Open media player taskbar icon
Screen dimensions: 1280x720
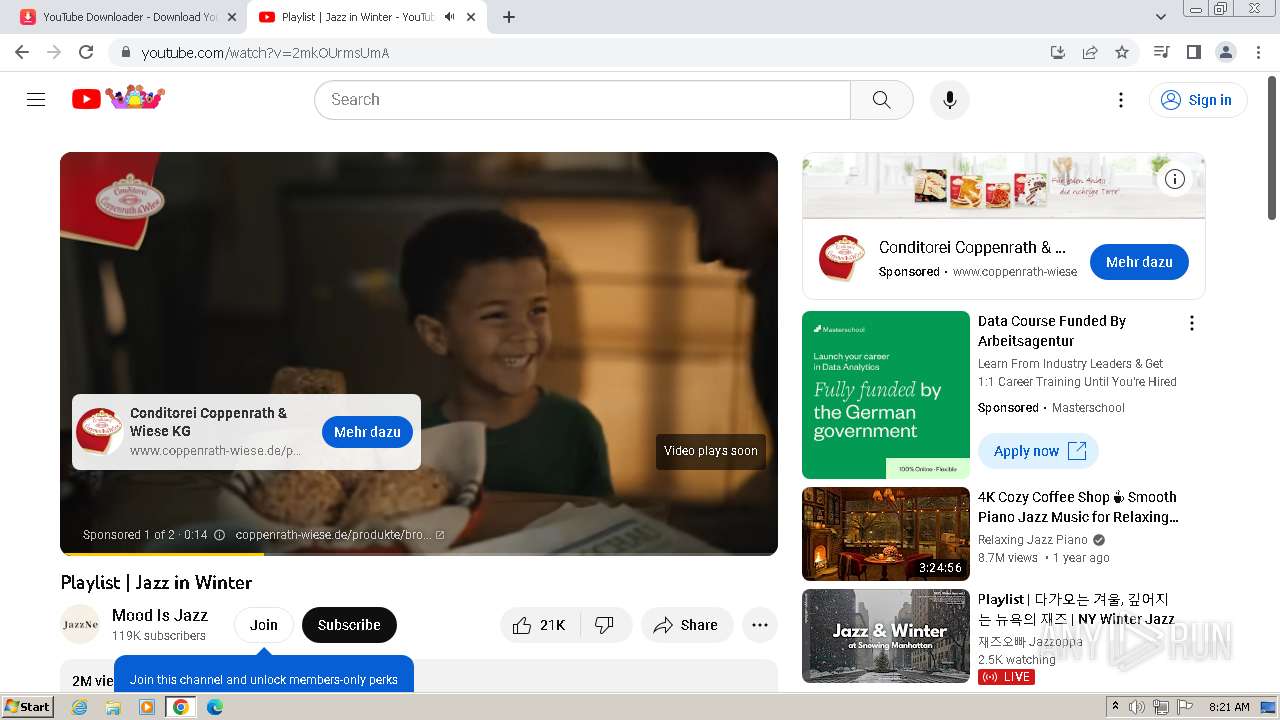pyautogui.click(x=147, y=707)
